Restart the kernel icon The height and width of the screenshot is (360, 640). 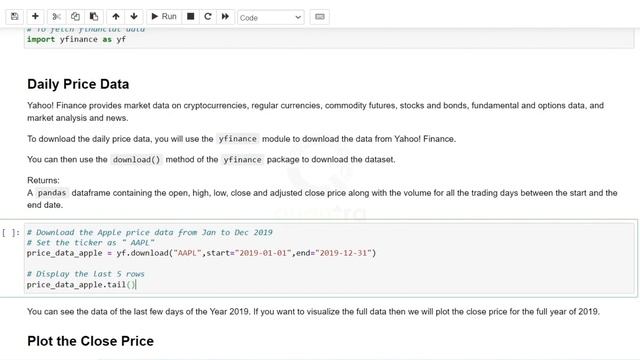208,17
